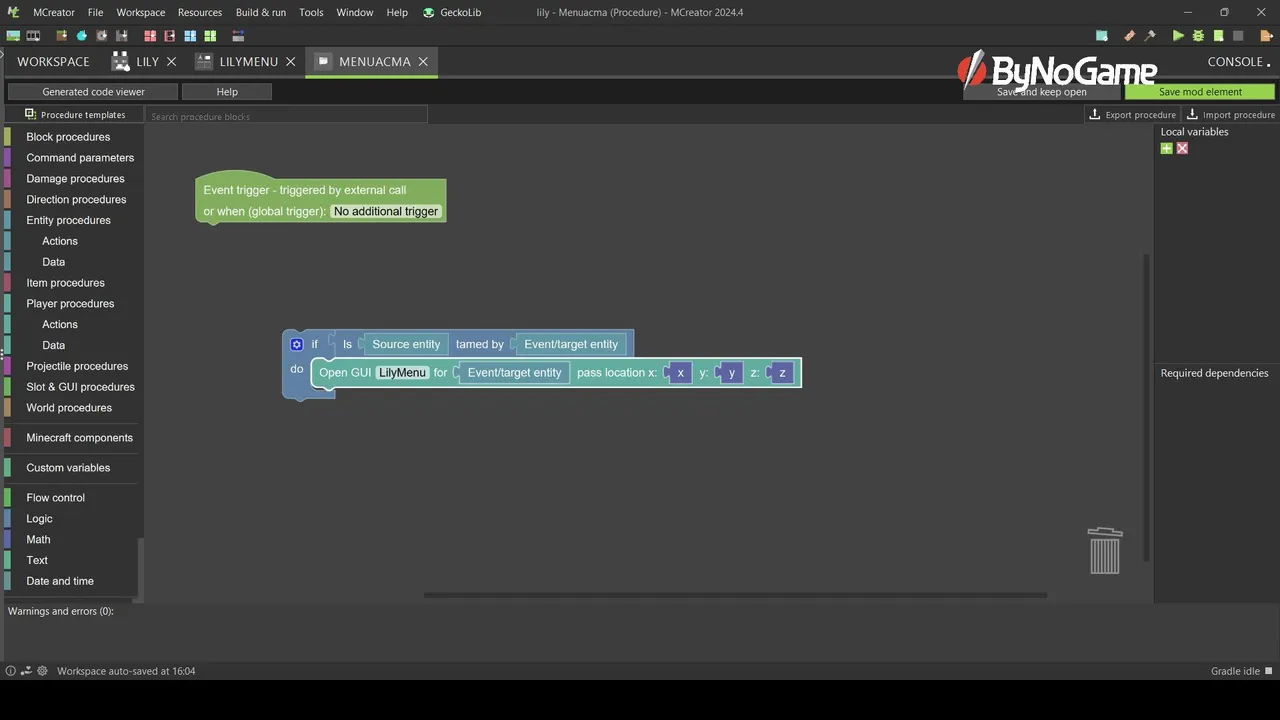Image resolution: width=1280 pixels, height=720 pixels.
Task: Click the film strip icon in top toolbar
Action: click(x=33, y=36)
